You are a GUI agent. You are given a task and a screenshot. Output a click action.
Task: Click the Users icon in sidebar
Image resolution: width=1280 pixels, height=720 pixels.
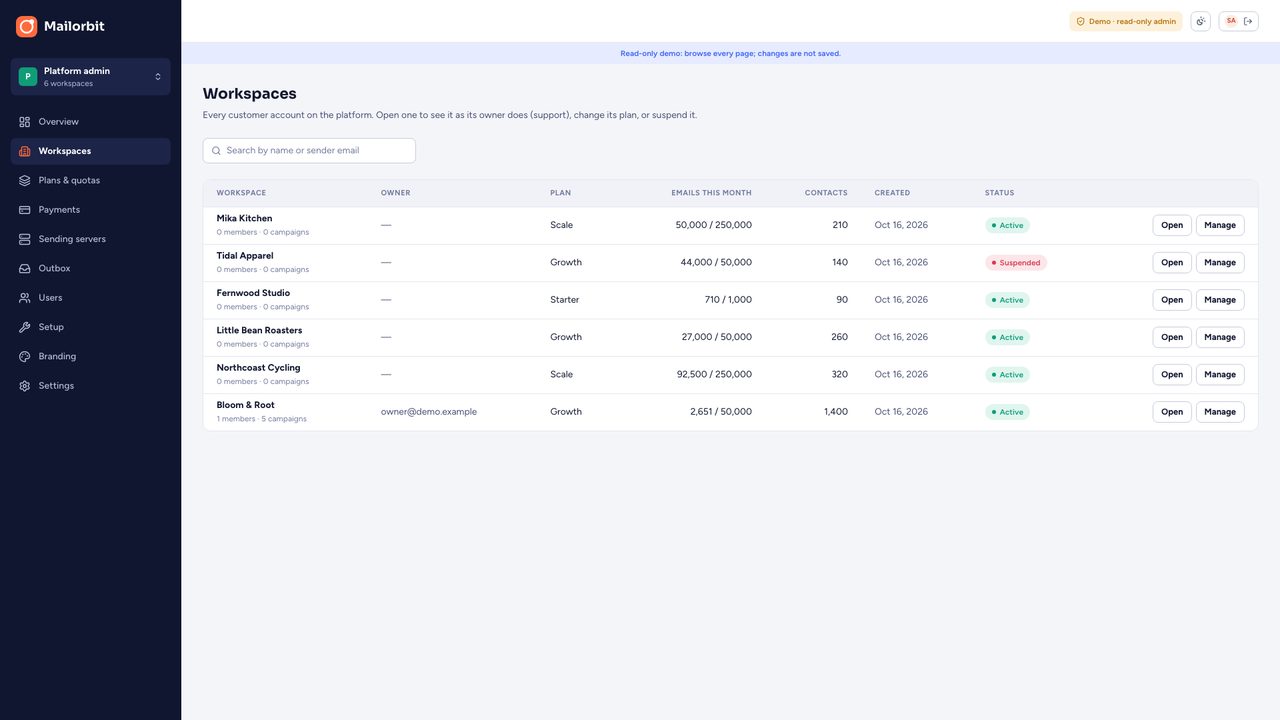25,298
